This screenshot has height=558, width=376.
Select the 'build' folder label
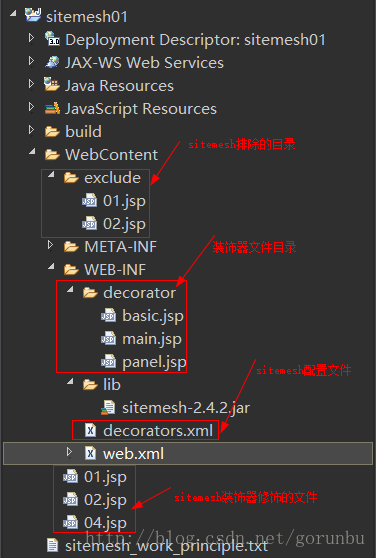point(83,131)
